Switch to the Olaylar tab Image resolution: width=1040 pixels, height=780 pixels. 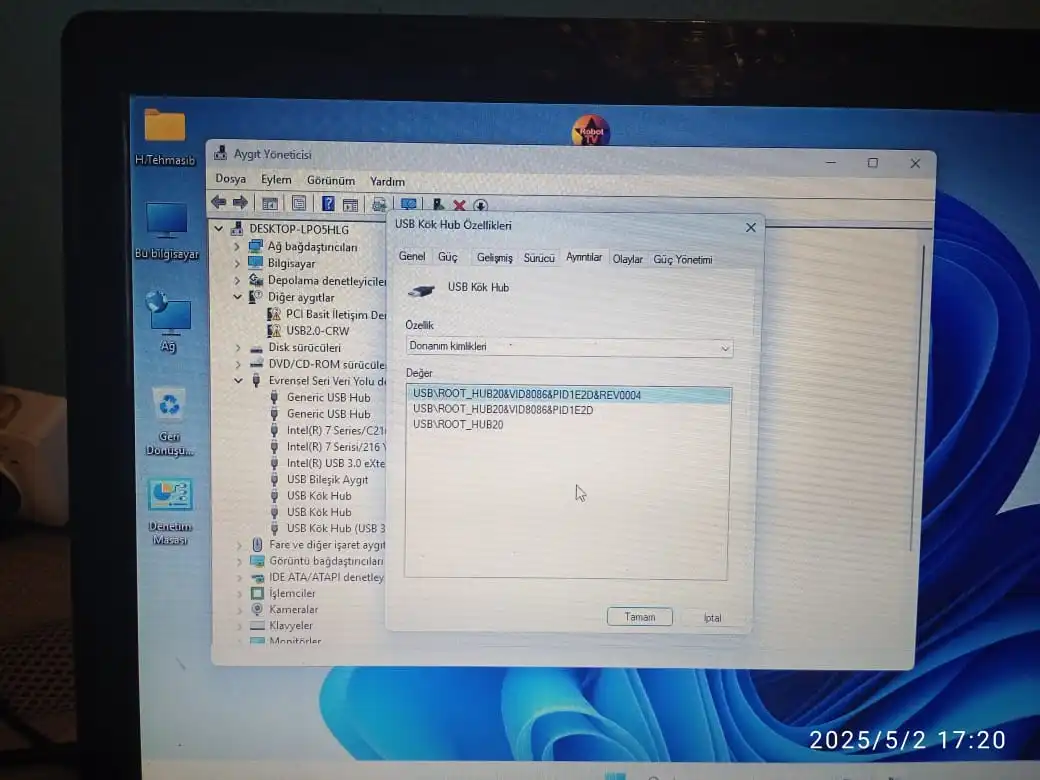click(627, 259)
